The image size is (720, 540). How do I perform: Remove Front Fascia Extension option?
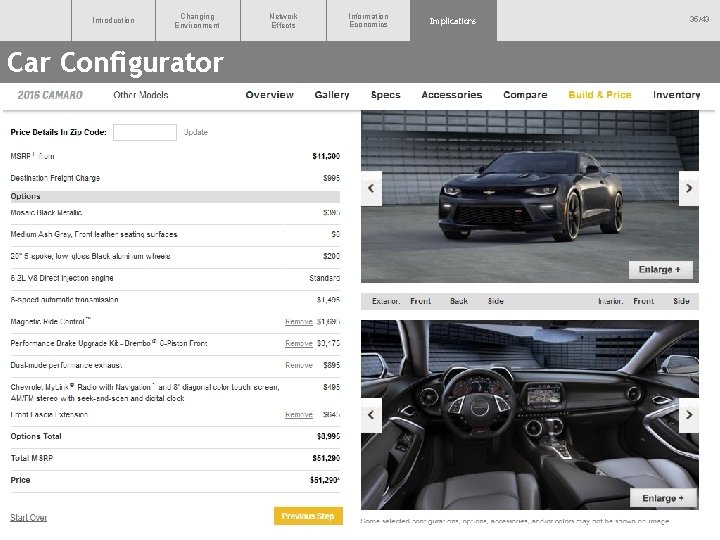click(x=299, y=415)
